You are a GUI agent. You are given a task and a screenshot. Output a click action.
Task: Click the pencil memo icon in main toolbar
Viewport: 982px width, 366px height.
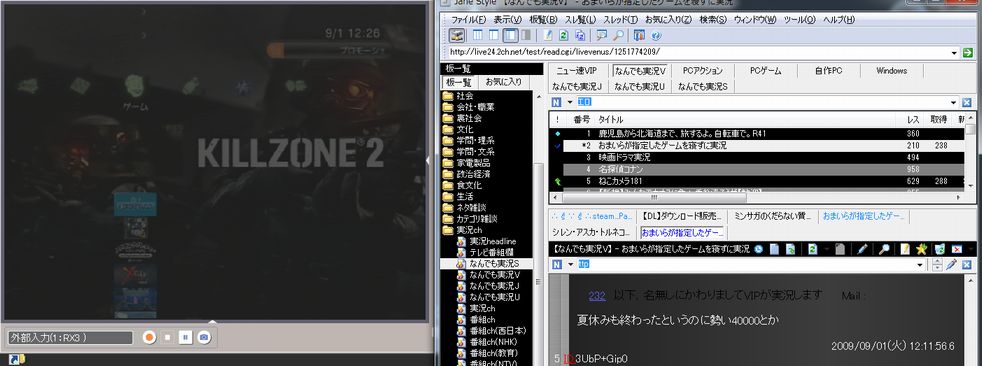(x=548, y=36)
